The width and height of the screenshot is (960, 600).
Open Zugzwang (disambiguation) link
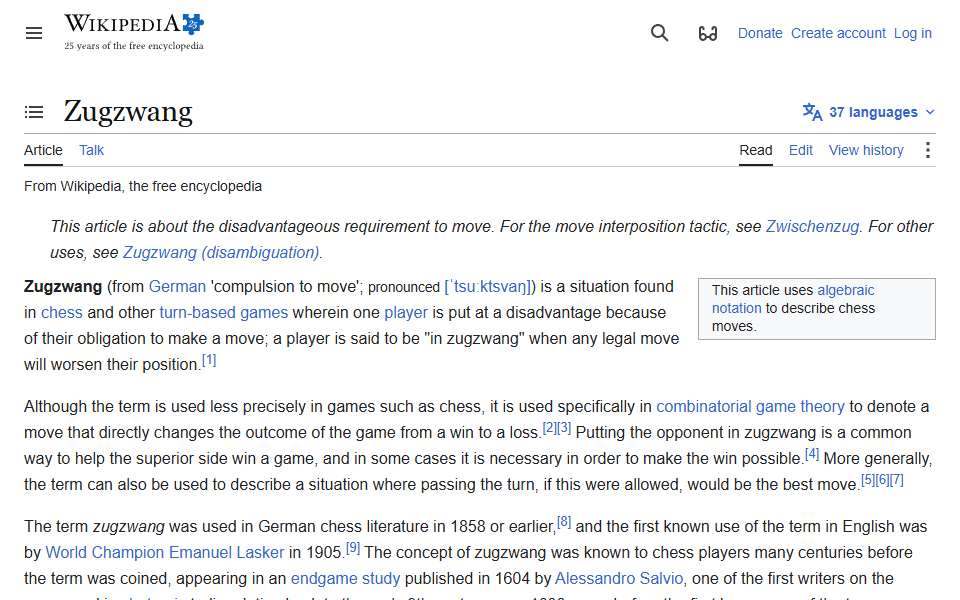tap(221, 252)
